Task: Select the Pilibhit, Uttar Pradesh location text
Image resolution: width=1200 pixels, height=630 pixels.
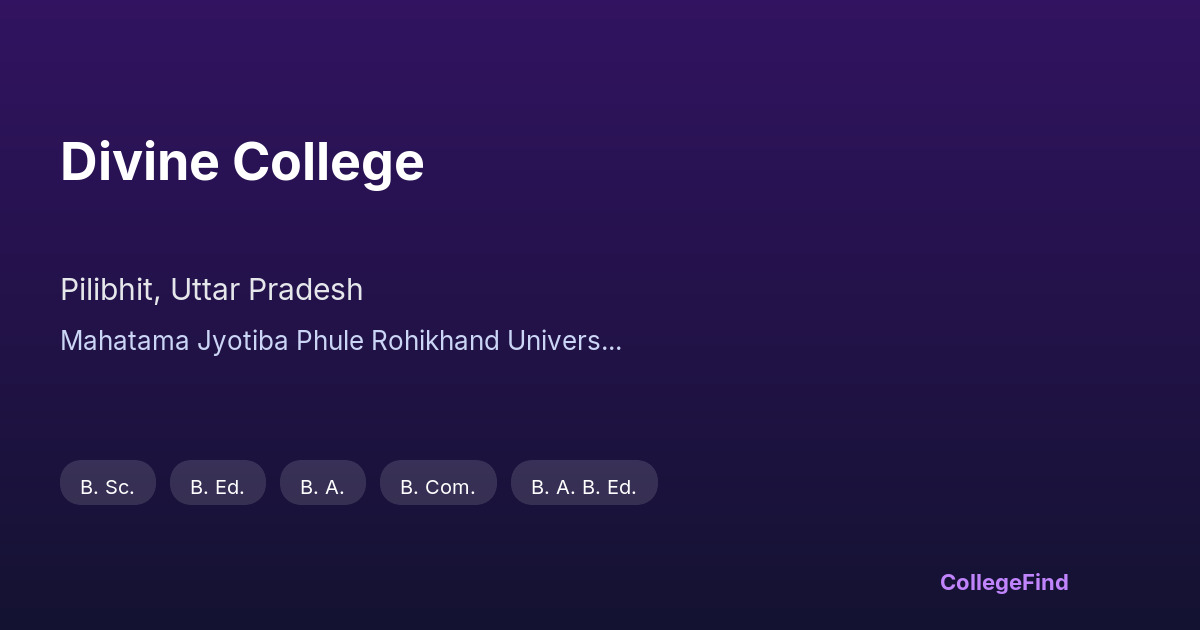Action: (x=211, y=290)
